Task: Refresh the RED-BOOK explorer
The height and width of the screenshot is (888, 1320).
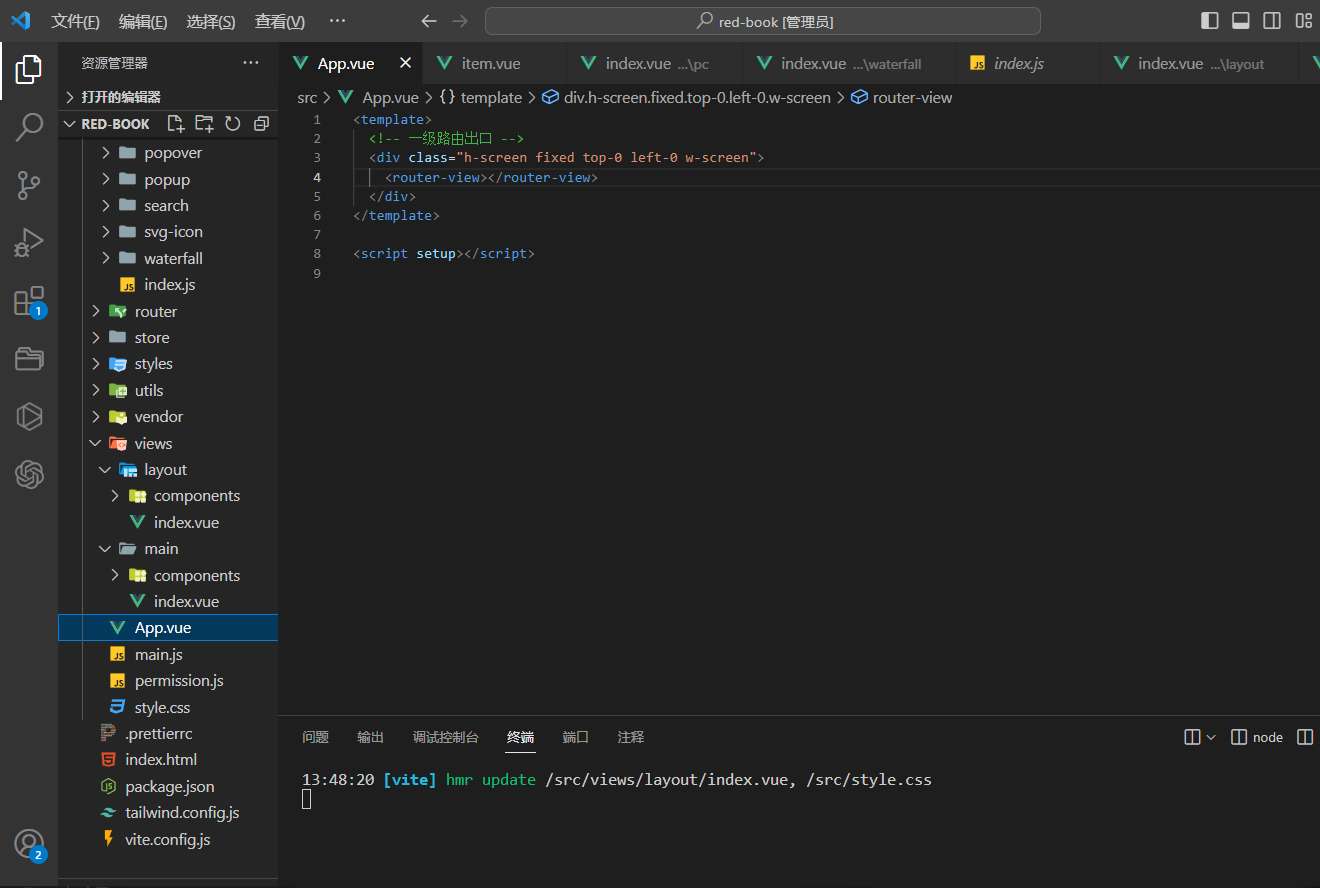Action: (x=233, y=124)
